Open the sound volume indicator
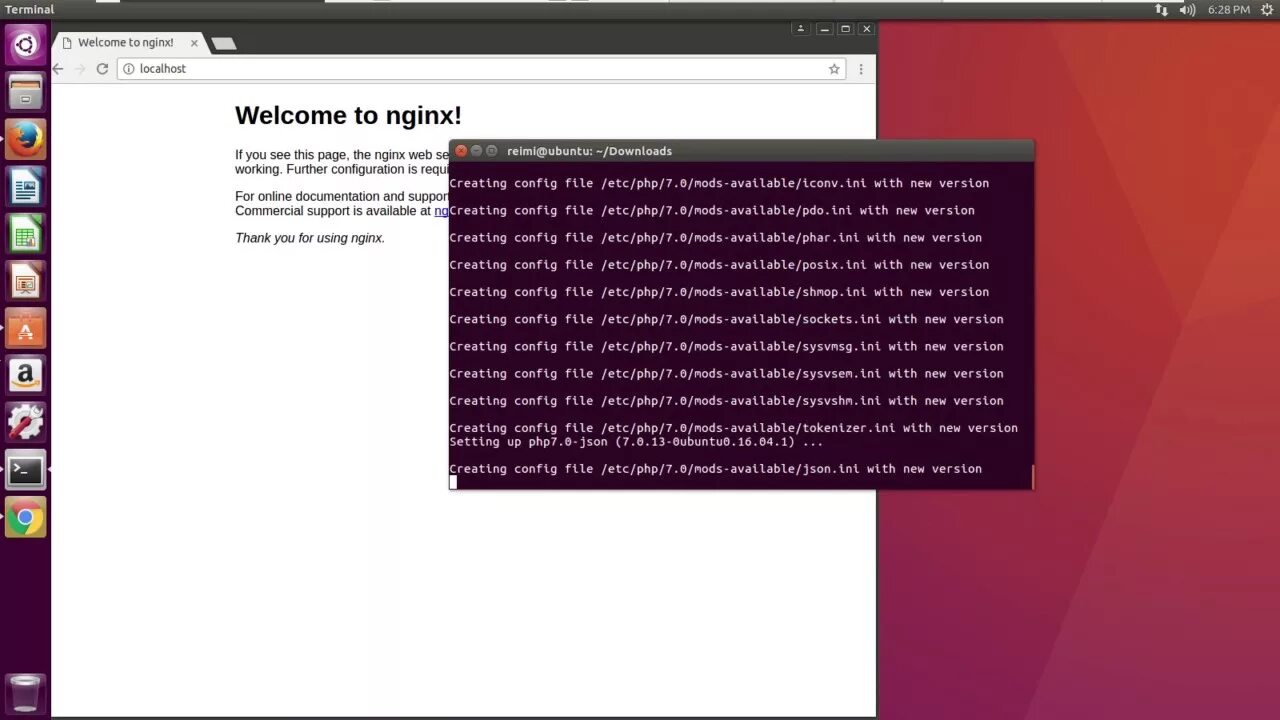1280x720 pixels. coord(1187,10)
